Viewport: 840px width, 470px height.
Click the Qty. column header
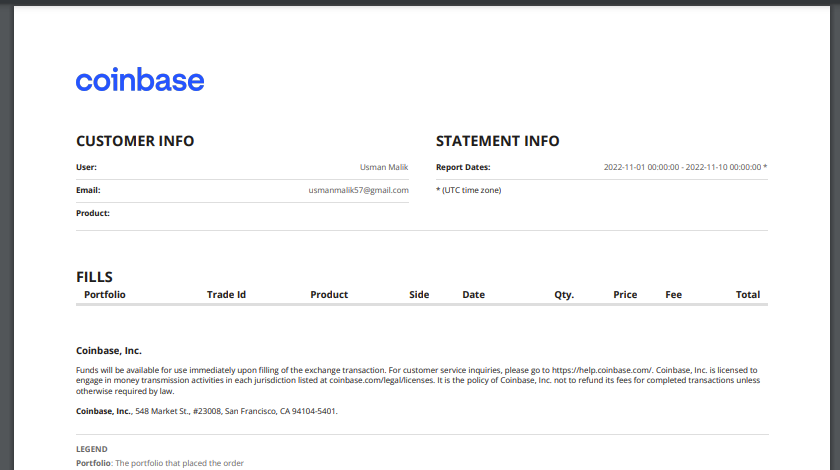[x=564, y=295]
